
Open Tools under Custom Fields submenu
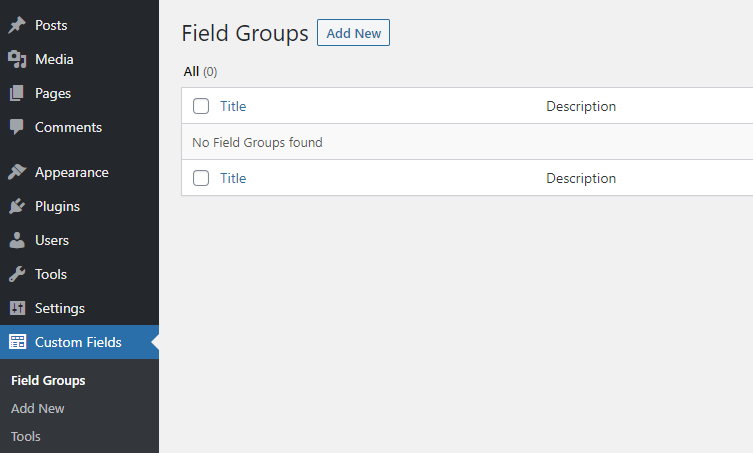point(26,436)
